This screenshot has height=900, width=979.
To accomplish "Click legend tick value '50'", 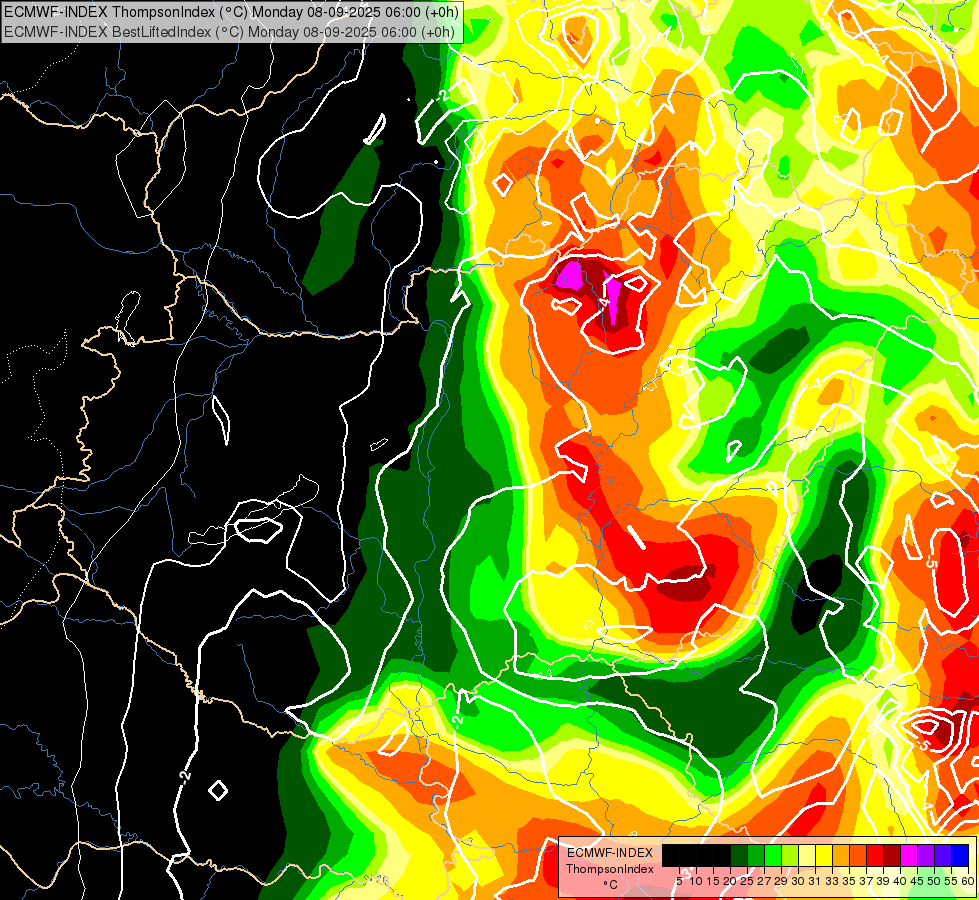I will tap(935, 881).
